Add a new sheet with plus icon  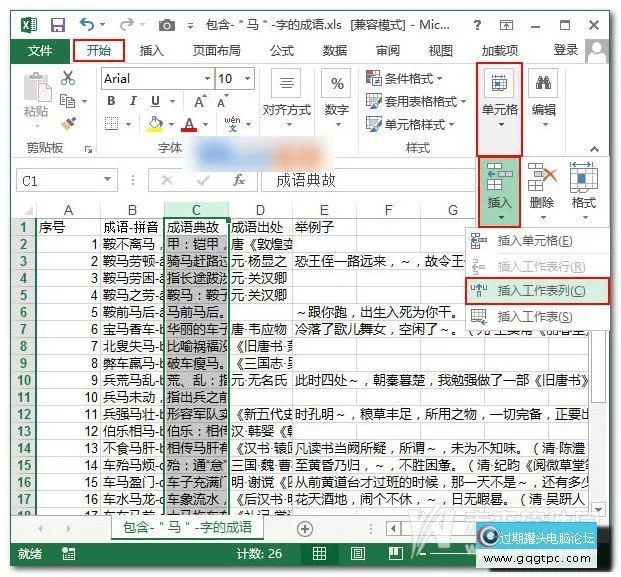(305, 529)
